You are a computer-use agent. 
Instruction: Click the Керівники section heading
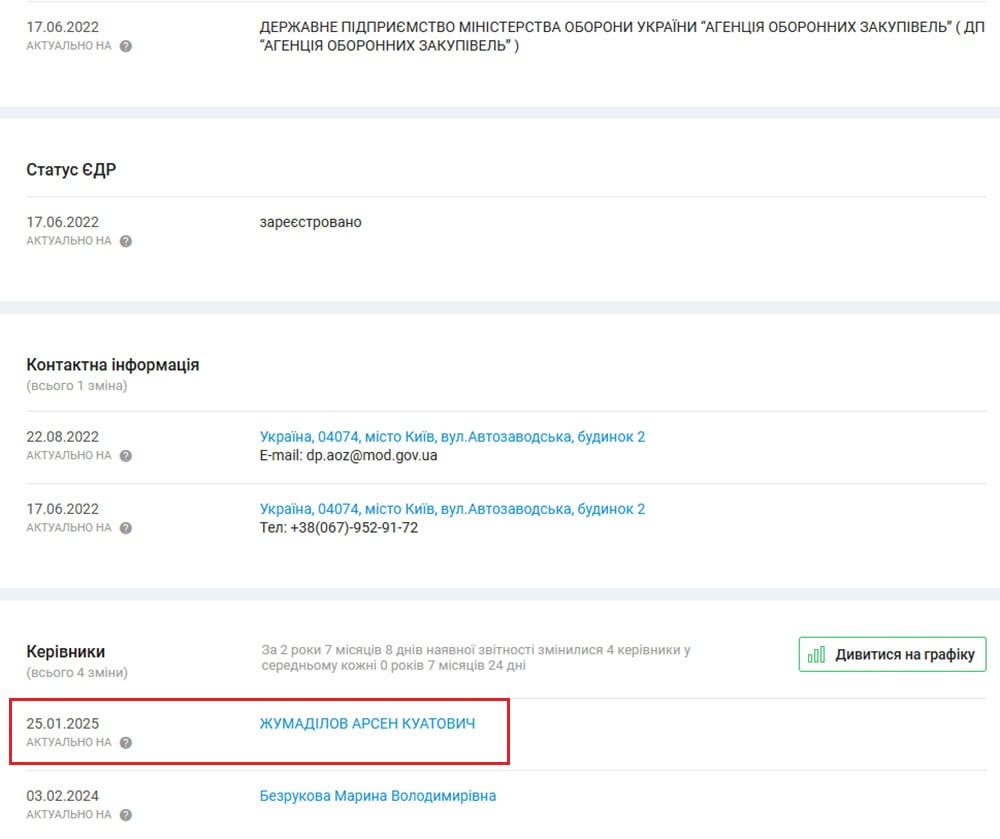tap(65, 651)
